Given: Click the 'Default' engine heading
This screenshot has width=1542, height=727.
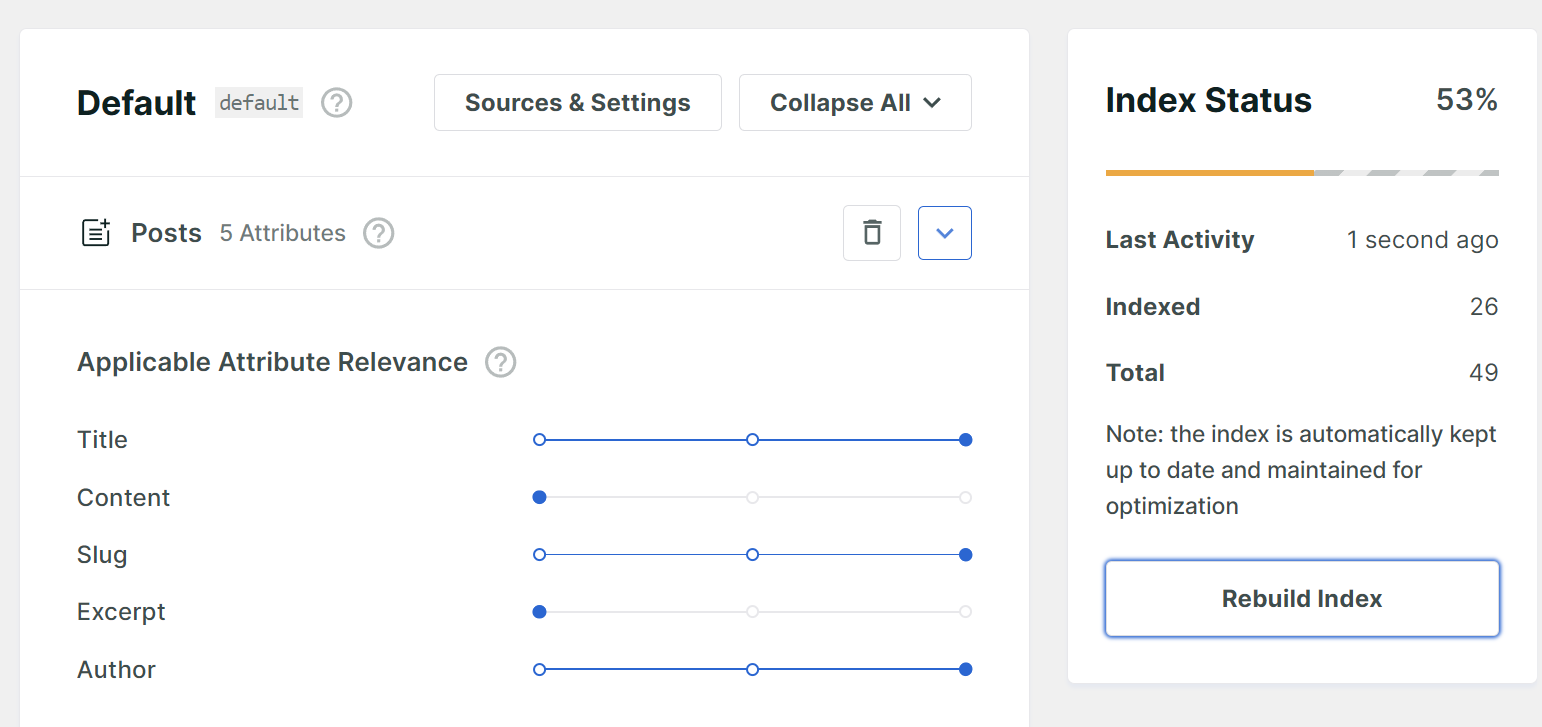Looking at the screenshot, I should click(137, 103).
